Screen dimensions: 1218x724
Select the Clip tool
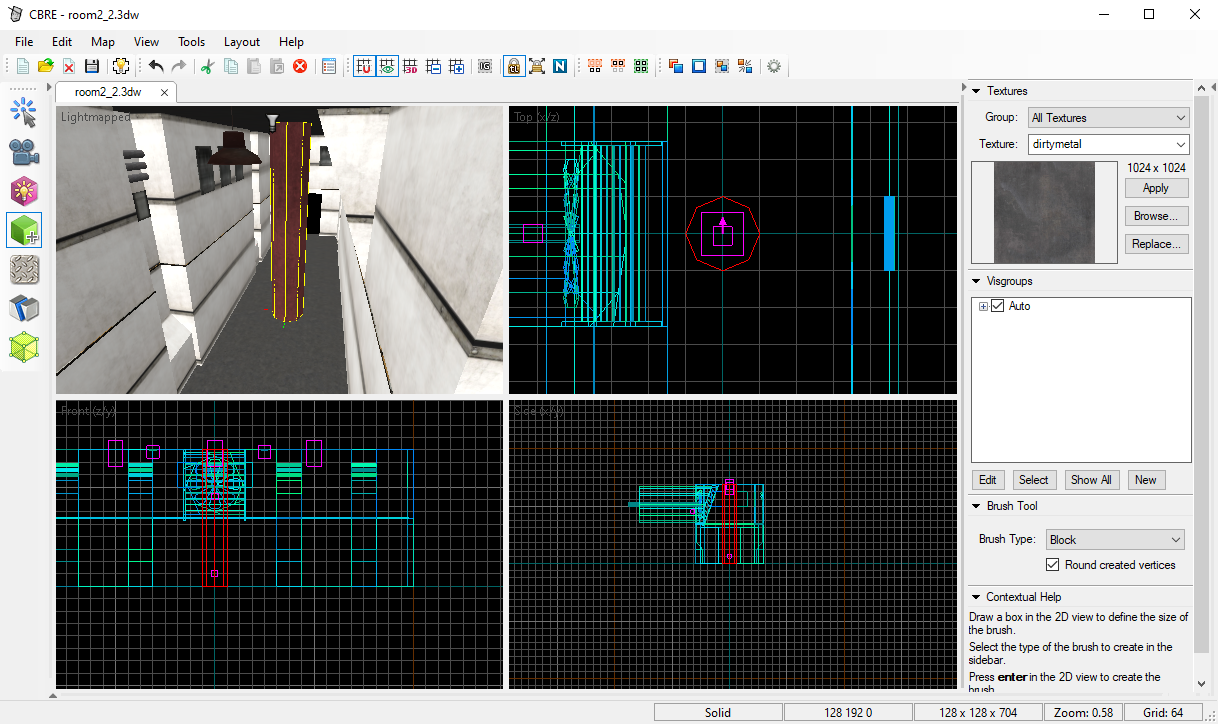[x=24, y=308]
